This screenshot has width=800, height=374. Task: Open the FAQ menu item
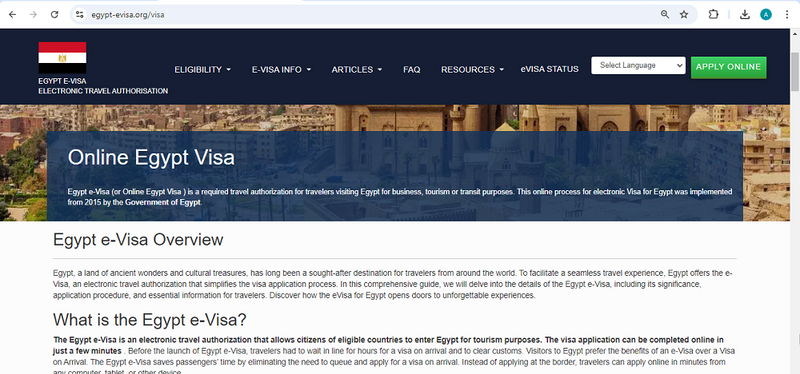tap(412, 69)
